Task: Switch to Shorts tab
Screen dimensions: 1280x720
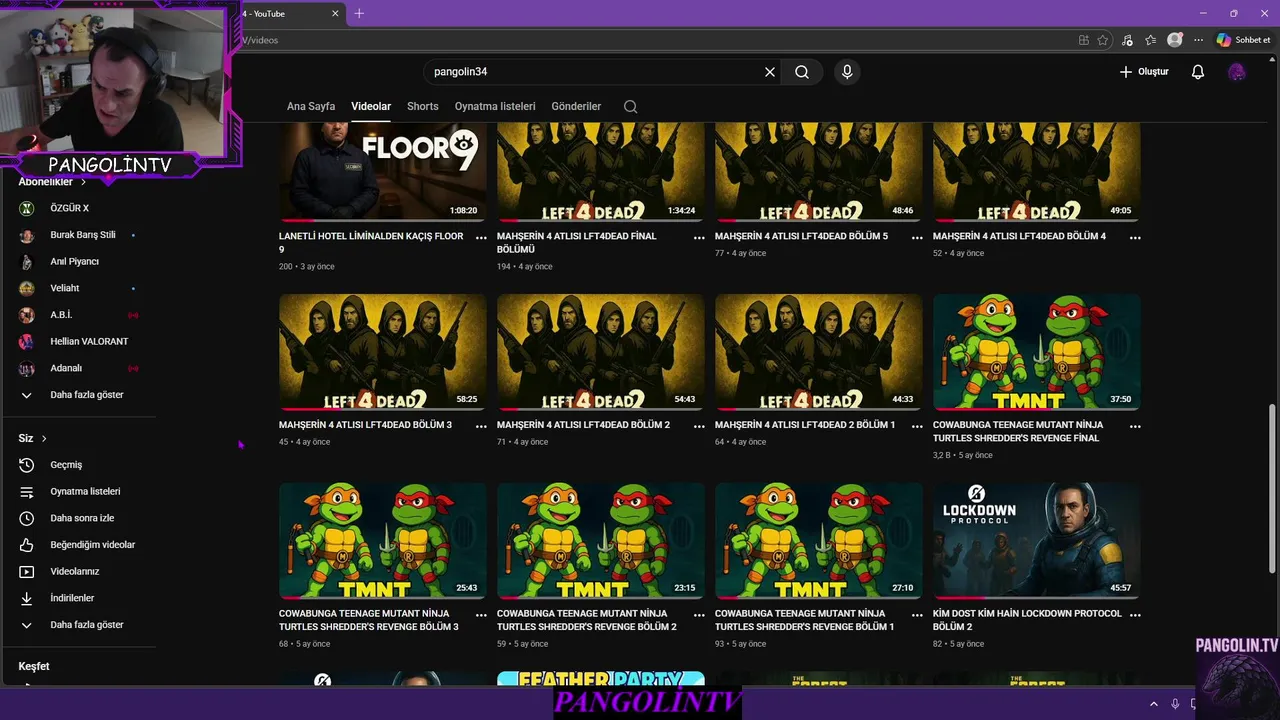Action: [423, 106]
